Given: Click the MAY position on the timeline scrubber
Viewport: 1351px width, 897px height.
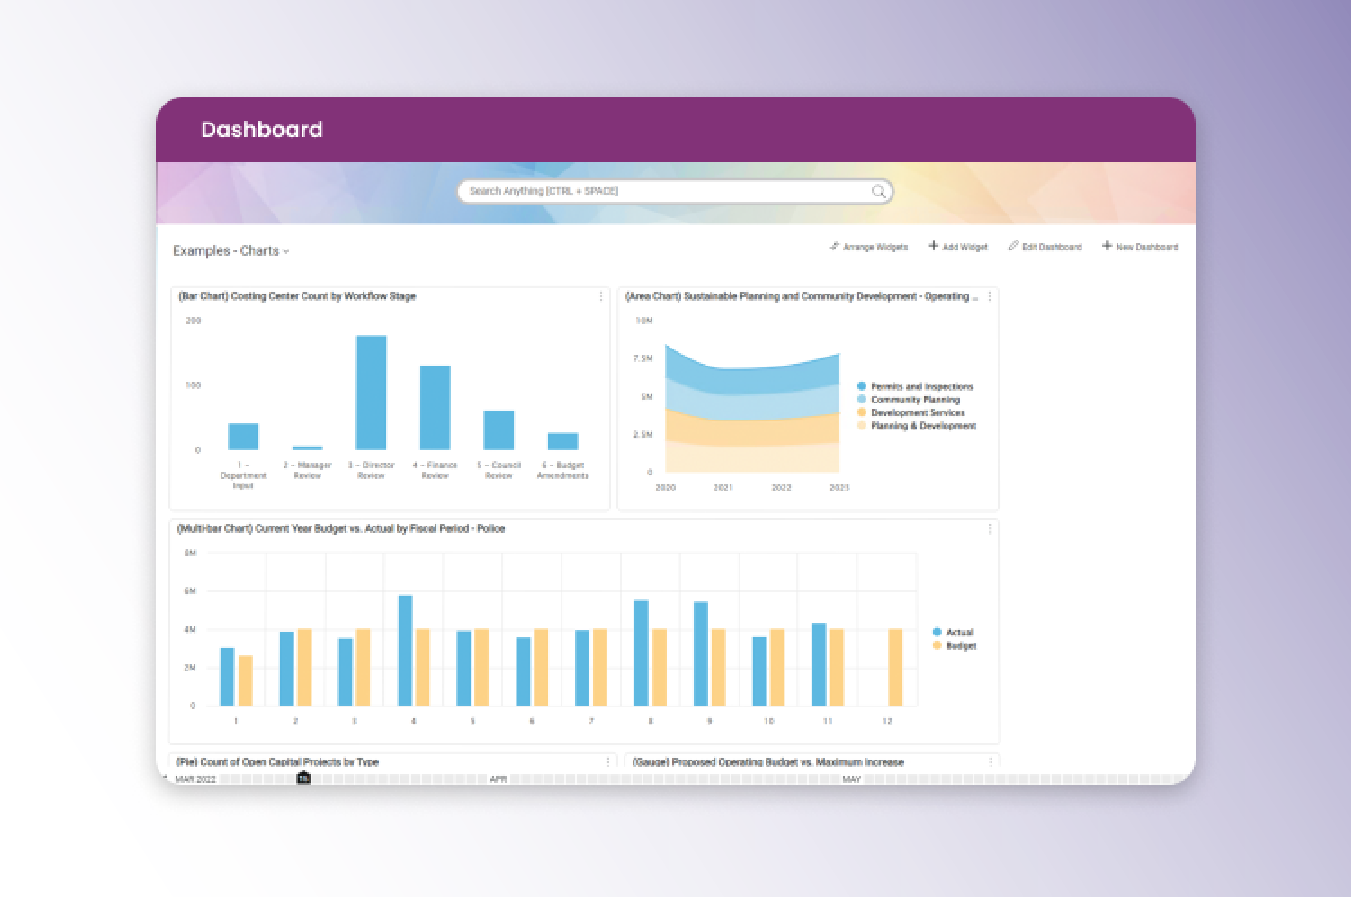Looking at the screenshot, I should (850, 778).
